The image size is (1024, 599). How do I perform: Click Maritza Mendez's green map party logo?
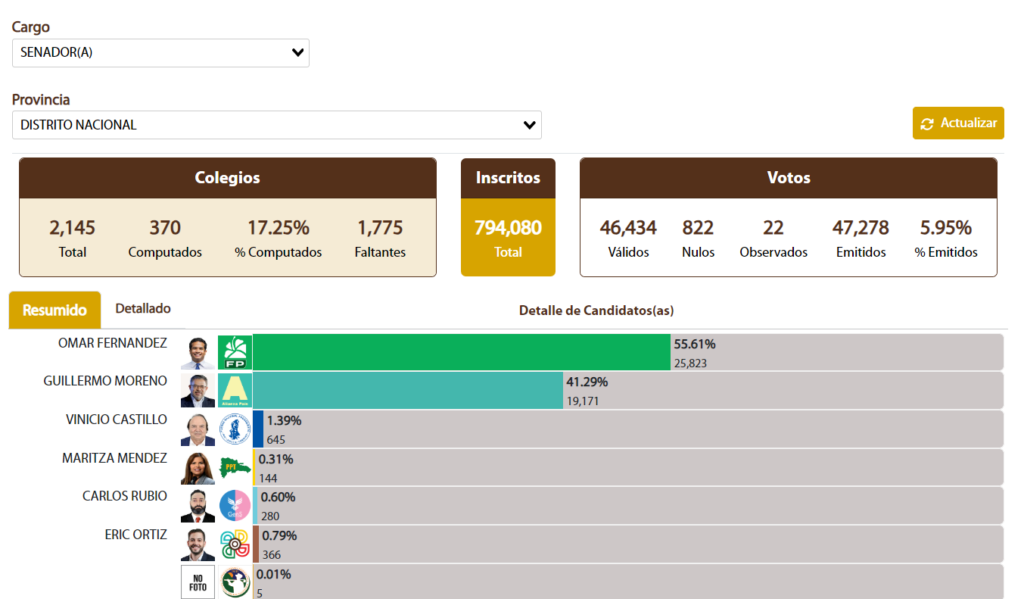[235, 467]
